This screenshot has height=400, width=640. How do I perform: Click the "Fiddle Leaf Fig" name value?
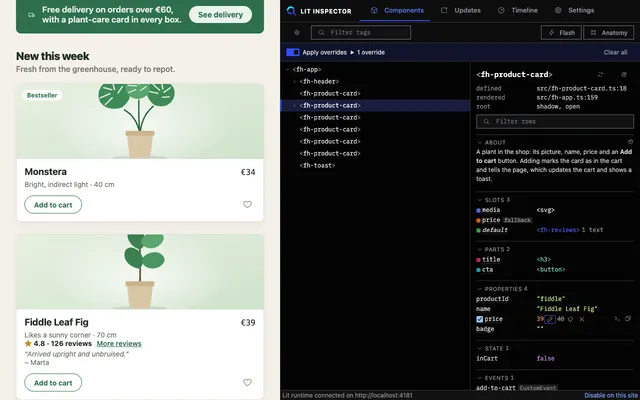[567, 309]
